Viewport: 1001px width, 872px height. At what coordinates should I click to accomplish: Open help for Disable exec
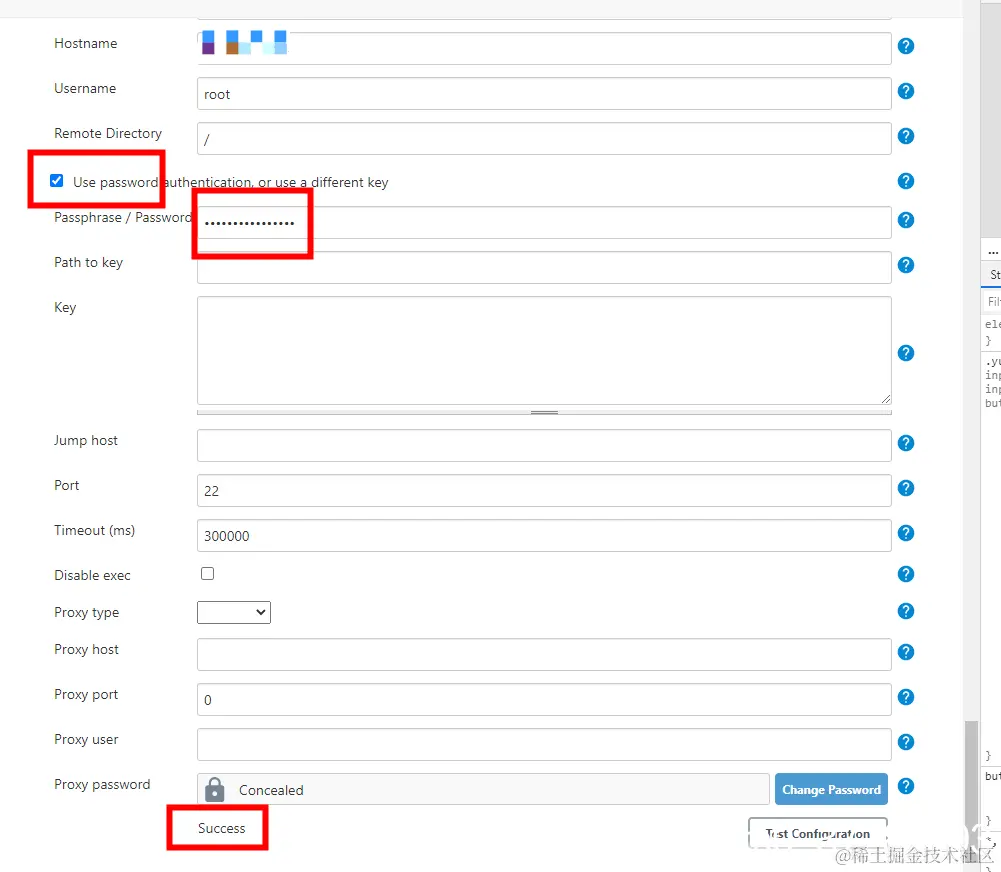click(905, 574)
